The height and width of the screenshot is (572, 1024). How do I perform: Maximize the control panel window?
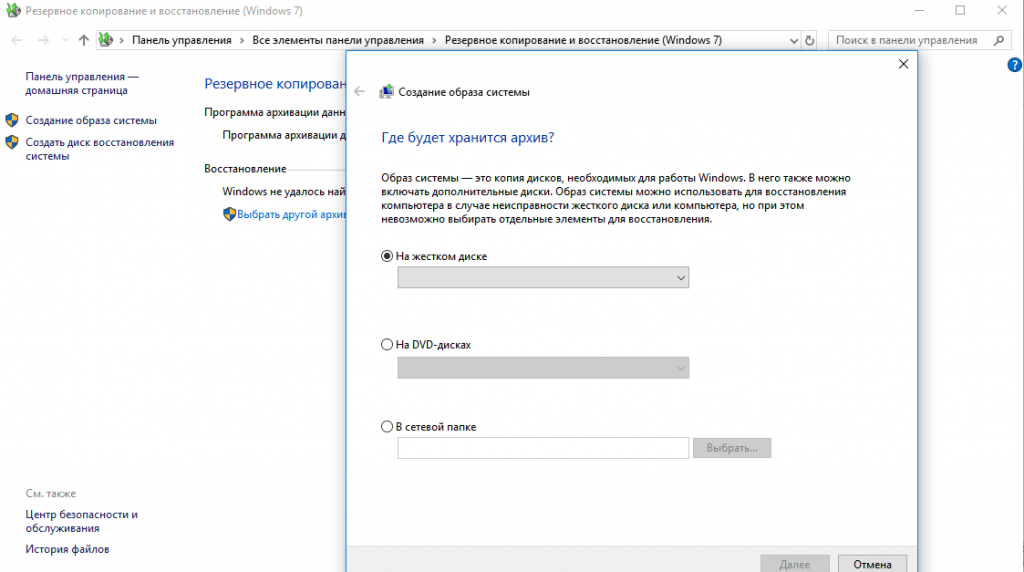pos(960,10)
